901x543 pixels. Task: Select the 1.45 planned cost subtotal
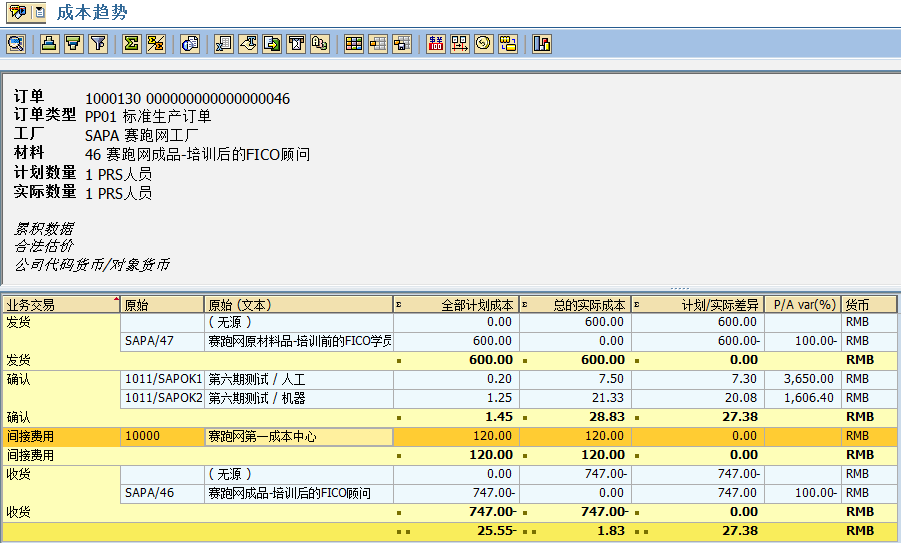click(x=456, y=417)
